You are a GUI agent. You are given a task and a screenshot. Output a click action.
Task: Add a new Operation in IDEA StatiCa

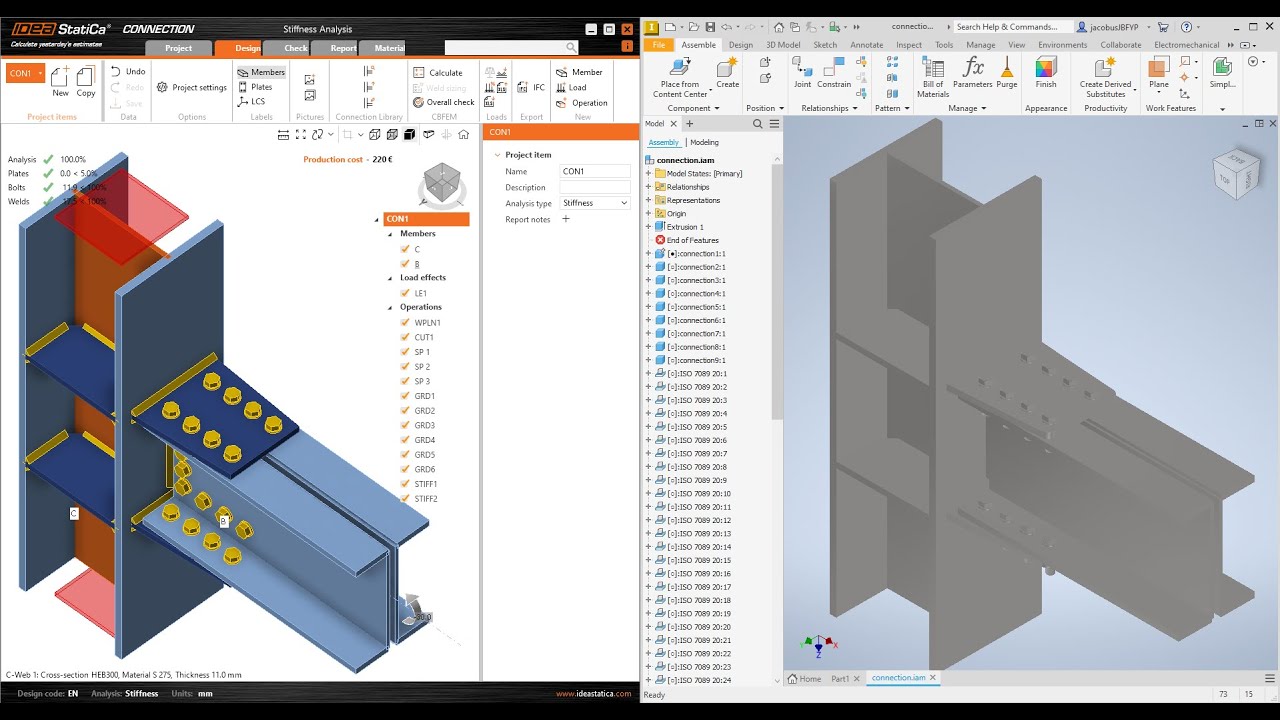pos(581,102)
